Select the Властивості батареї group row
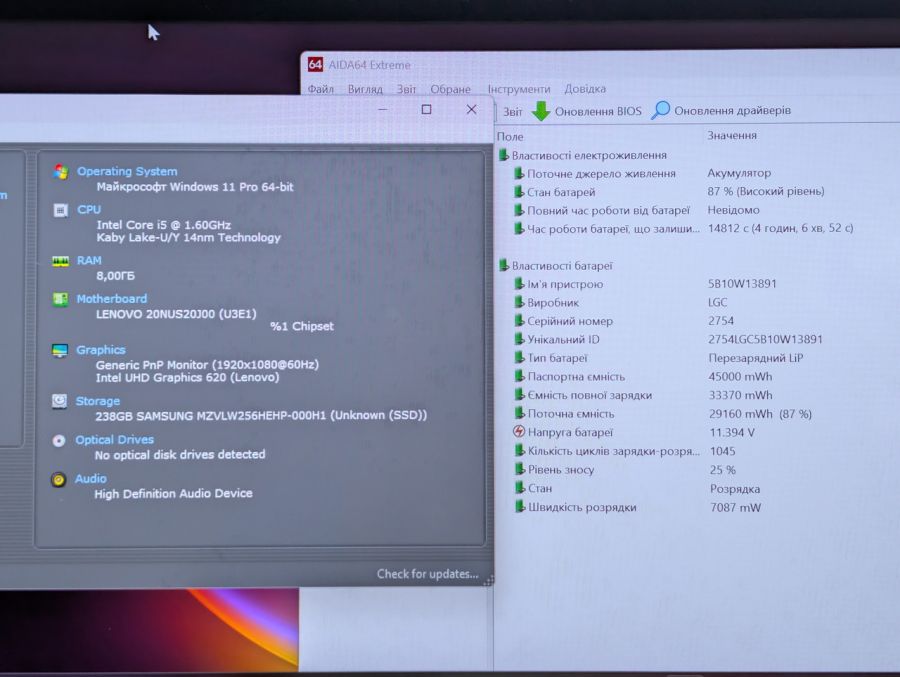This screenshot has width=900, height=677. (556, 266)
